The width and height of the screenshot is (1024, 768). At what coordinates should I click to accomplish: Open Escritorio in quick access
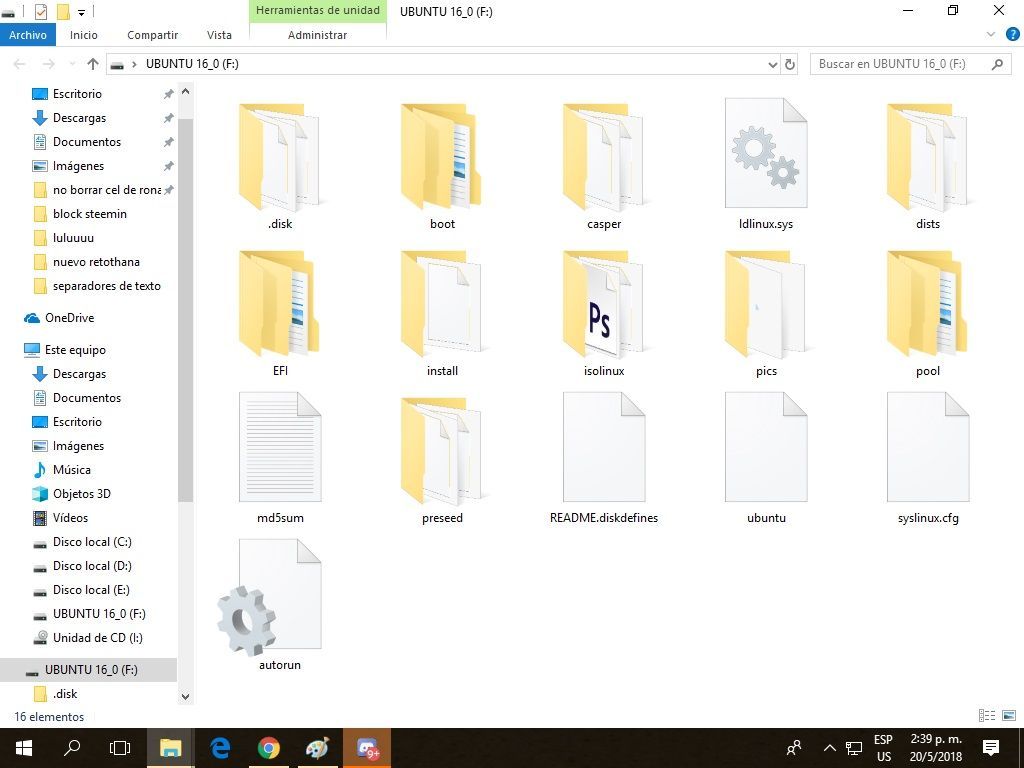[77, 94]
